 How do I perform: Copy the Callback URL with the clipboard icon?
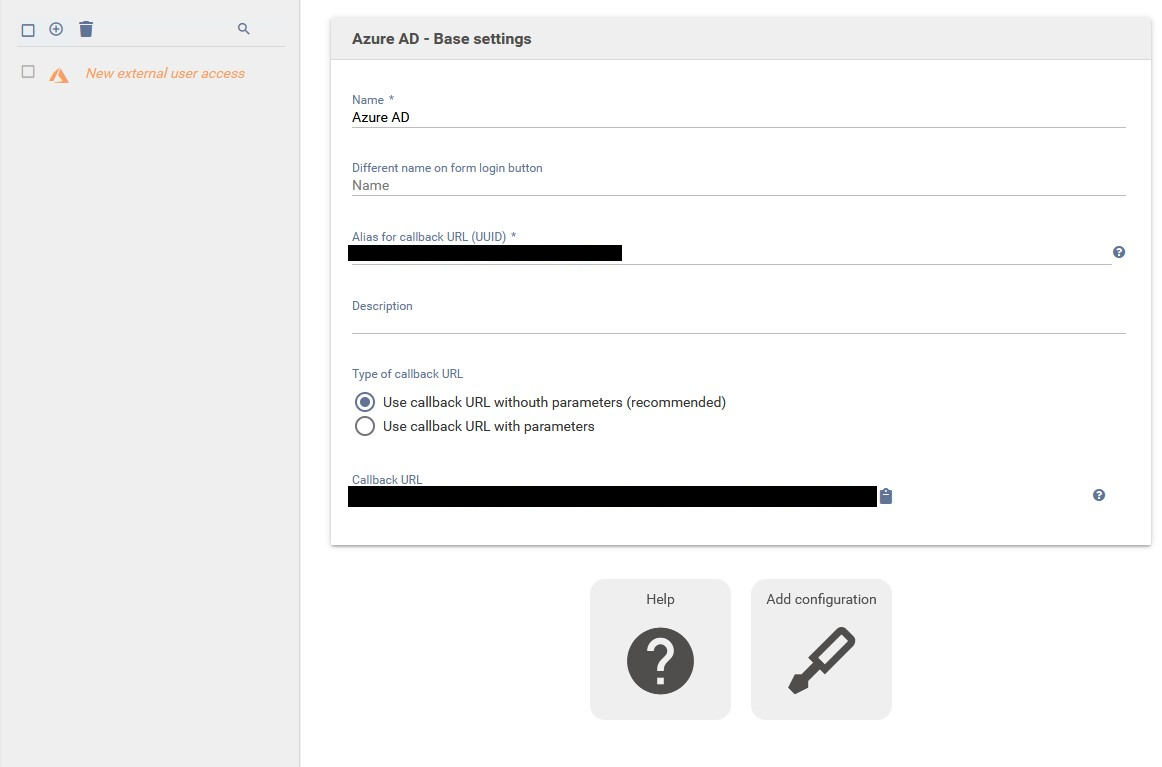(885, 496)
